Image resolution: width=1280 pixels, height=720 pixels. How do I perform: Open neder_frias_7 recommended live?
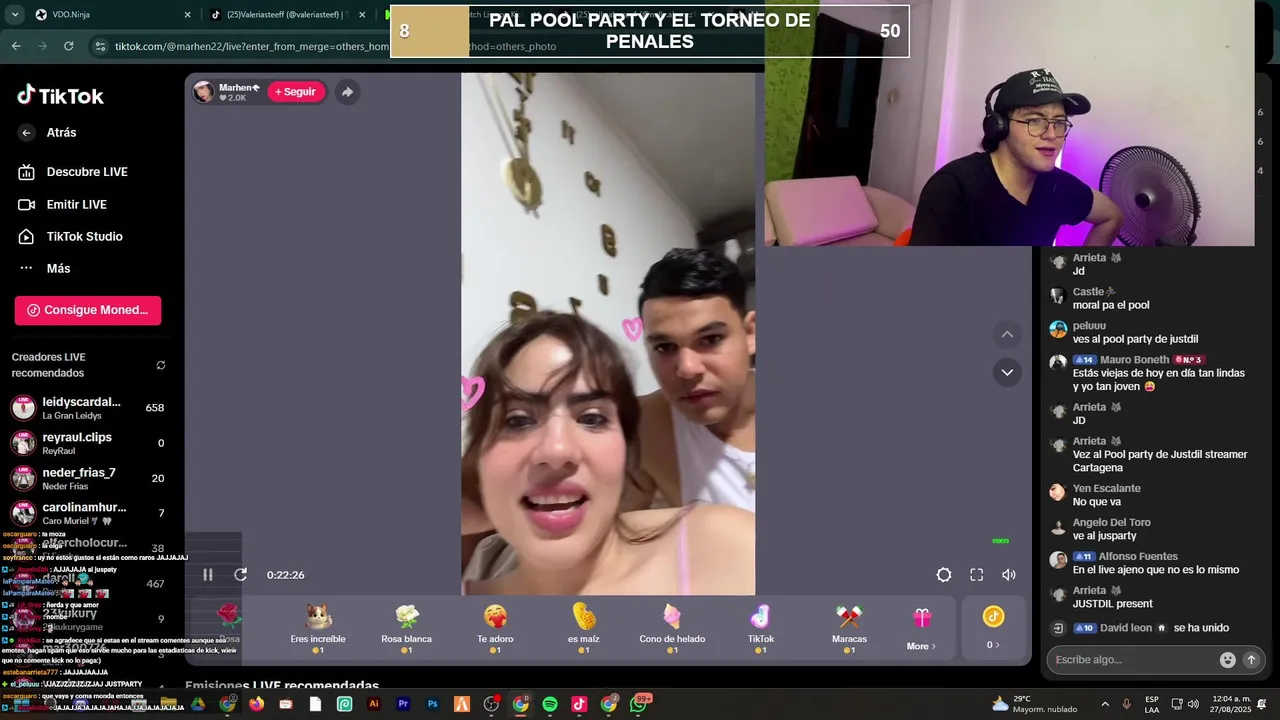[x=88, y=478]
